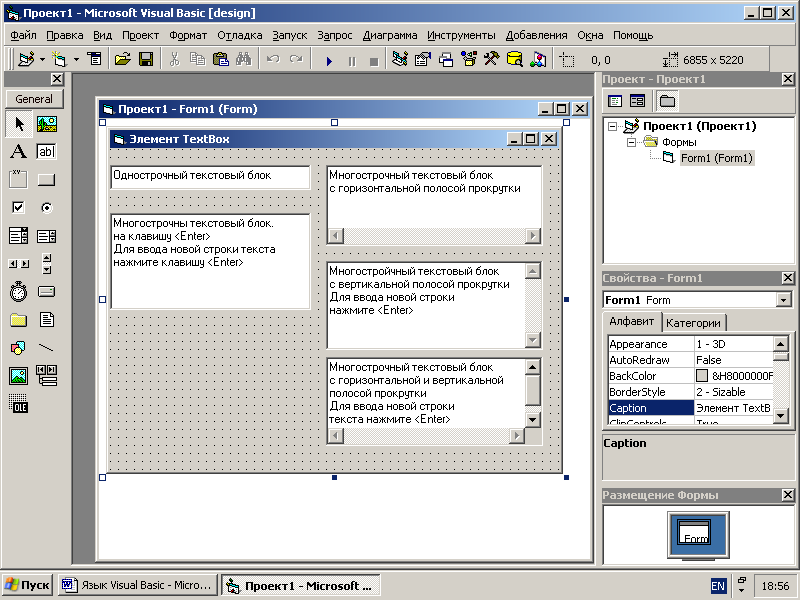Collapse the Формы folder node
800x600 pixels.
pyautogui.click(x=631, y=142)
